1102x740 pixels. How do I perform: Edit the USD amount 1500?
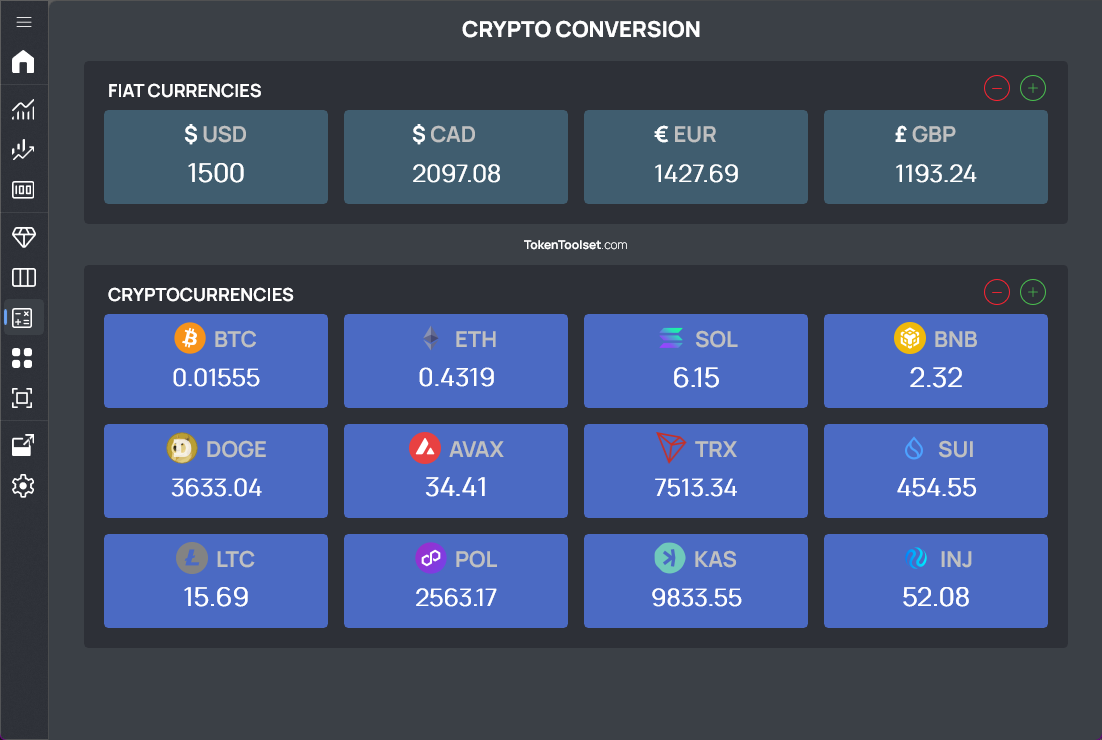(216, 174)
